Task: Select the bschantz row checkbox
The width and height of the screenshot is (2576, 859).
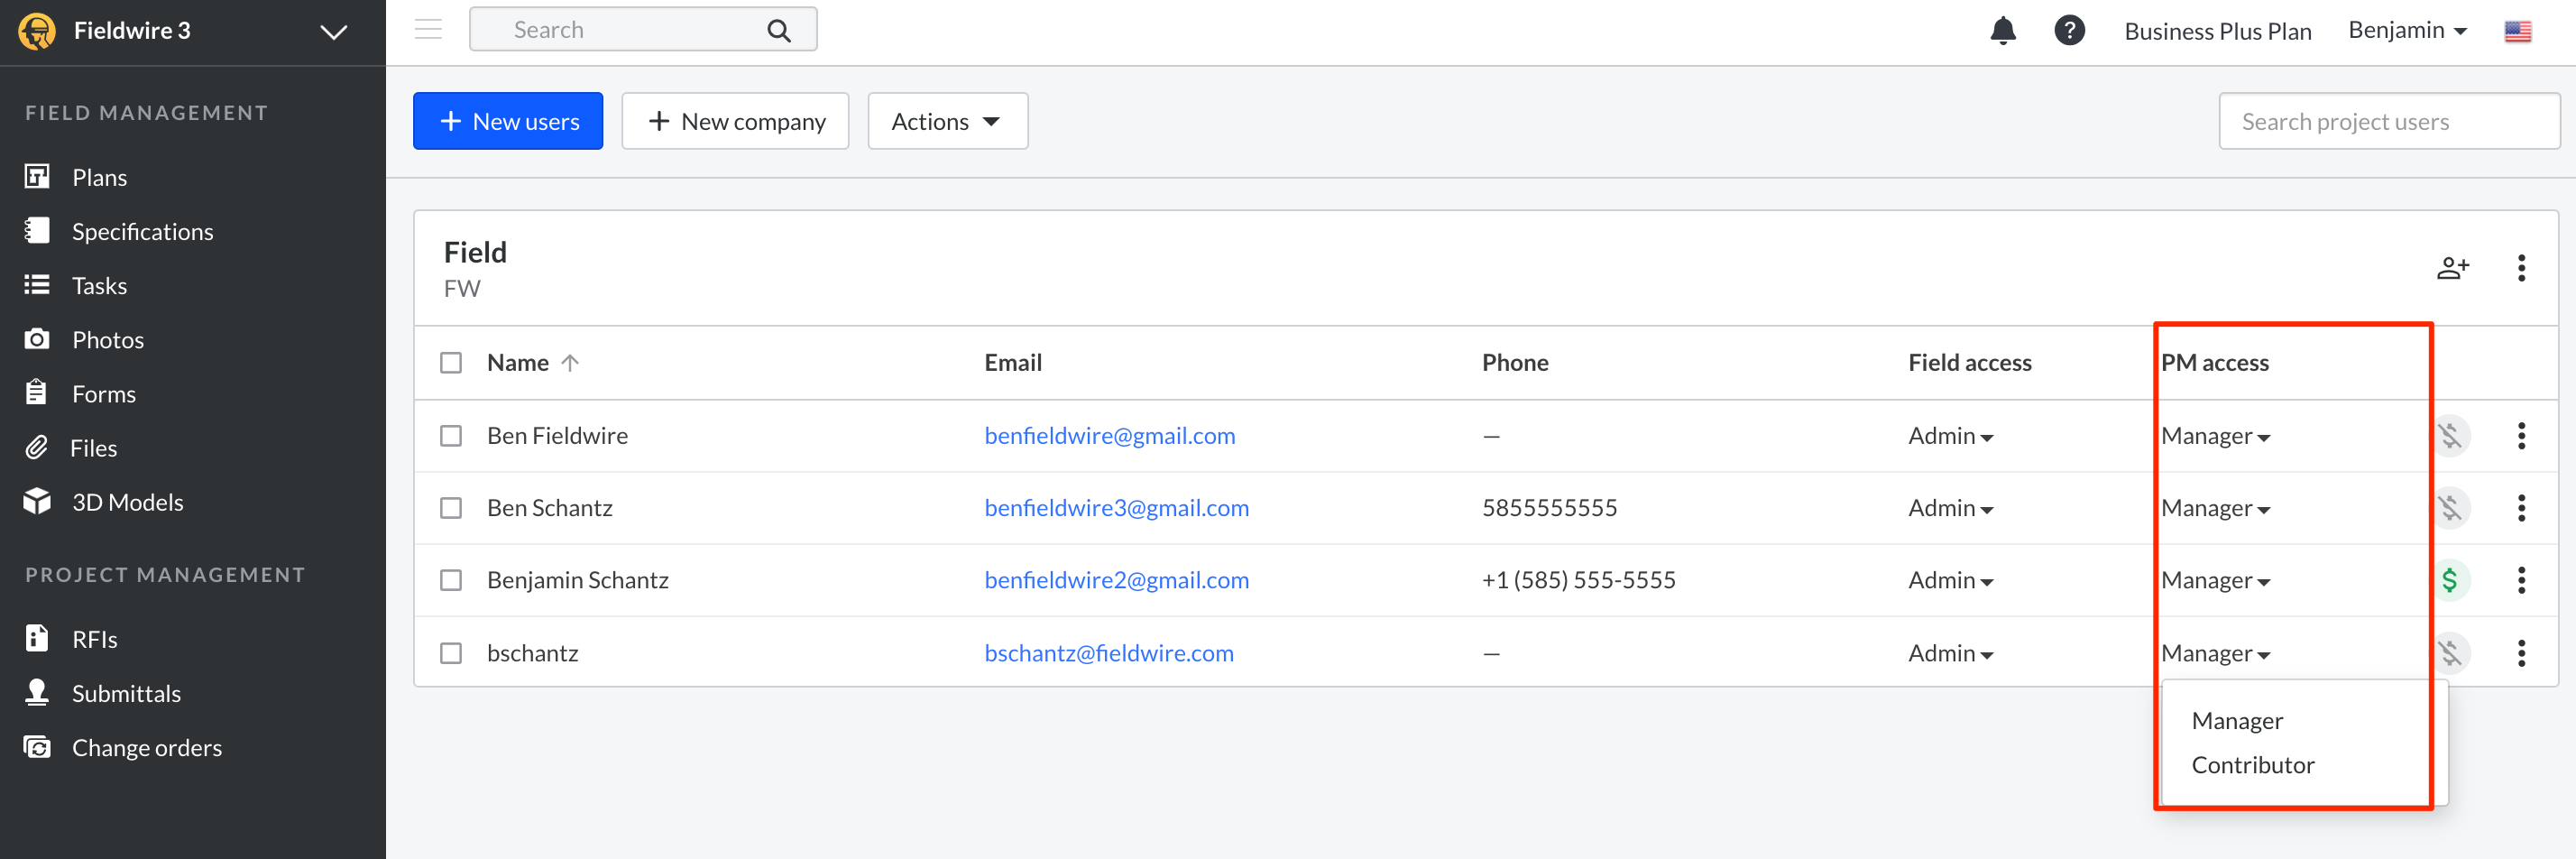Action: [x=451, y=653]
